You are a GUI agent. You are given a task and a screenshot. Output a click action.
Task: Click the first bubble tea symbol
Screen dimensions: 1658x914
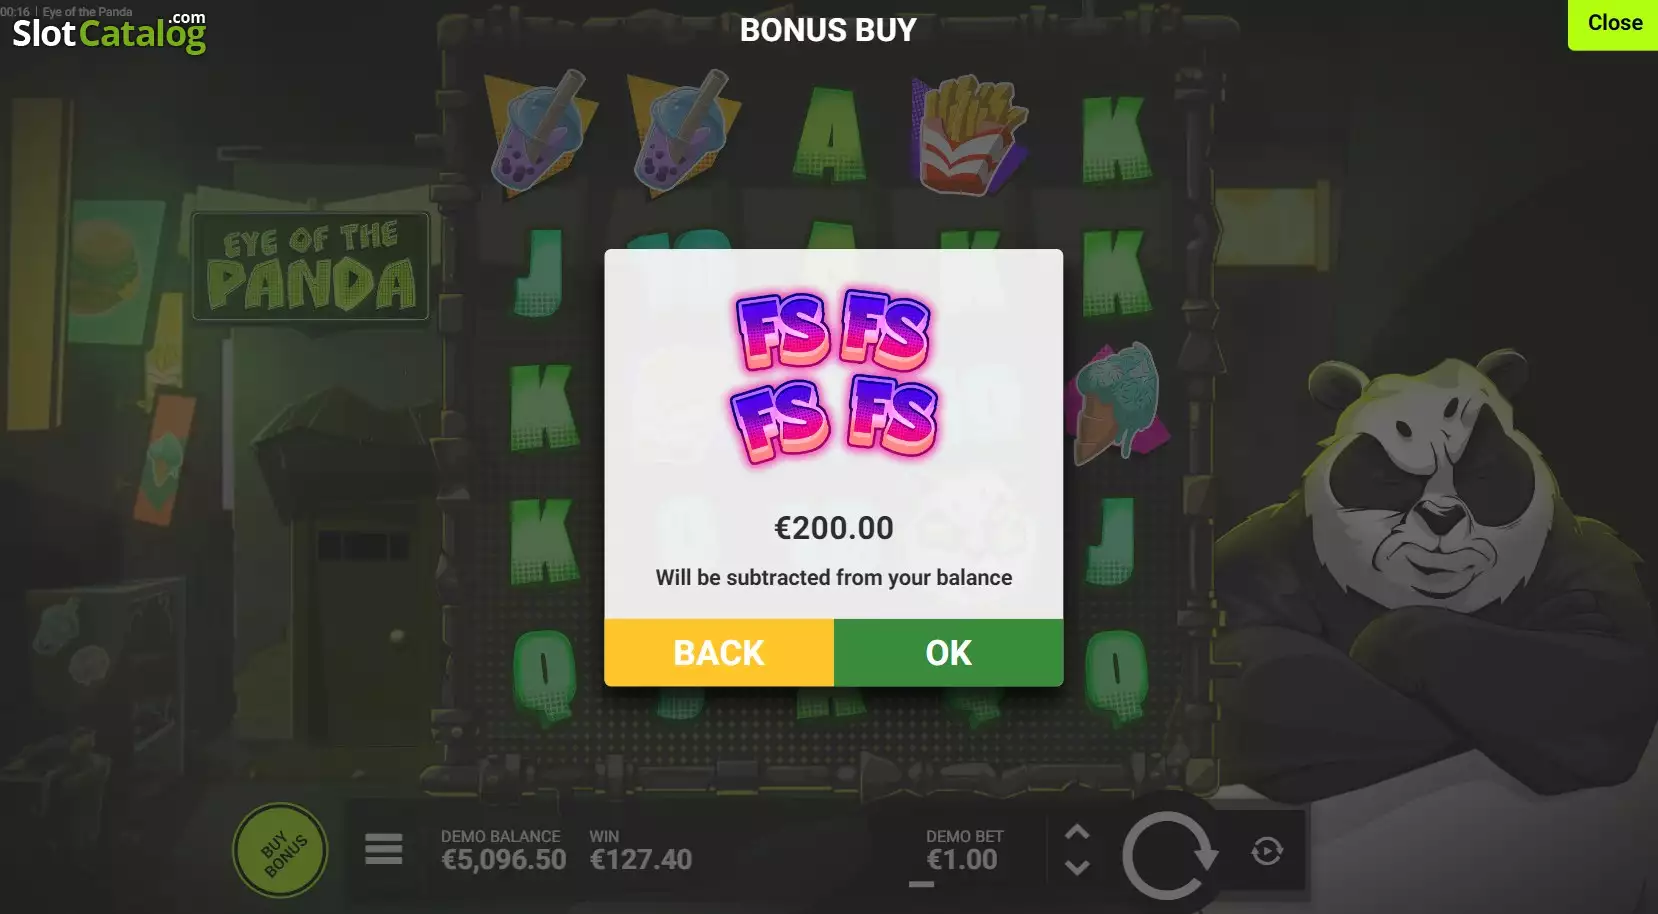[x=539, y=130]
